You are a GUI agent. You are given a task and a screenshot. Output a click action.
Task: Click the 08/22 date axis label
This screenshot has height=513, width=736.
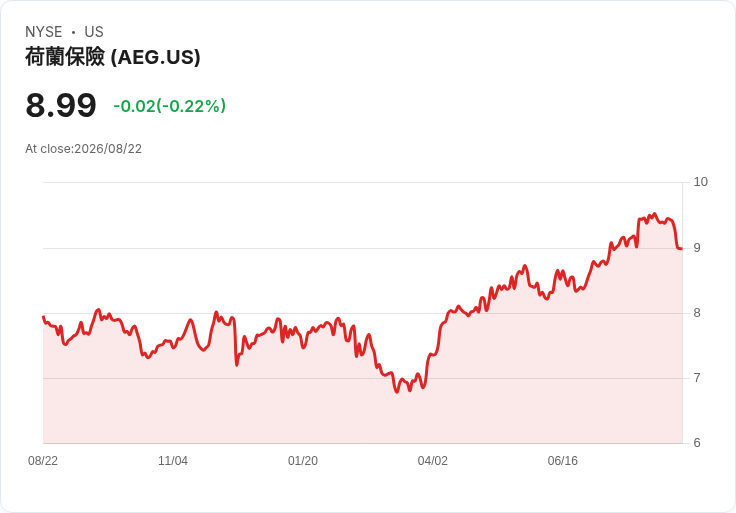click(x=43, y=461)
